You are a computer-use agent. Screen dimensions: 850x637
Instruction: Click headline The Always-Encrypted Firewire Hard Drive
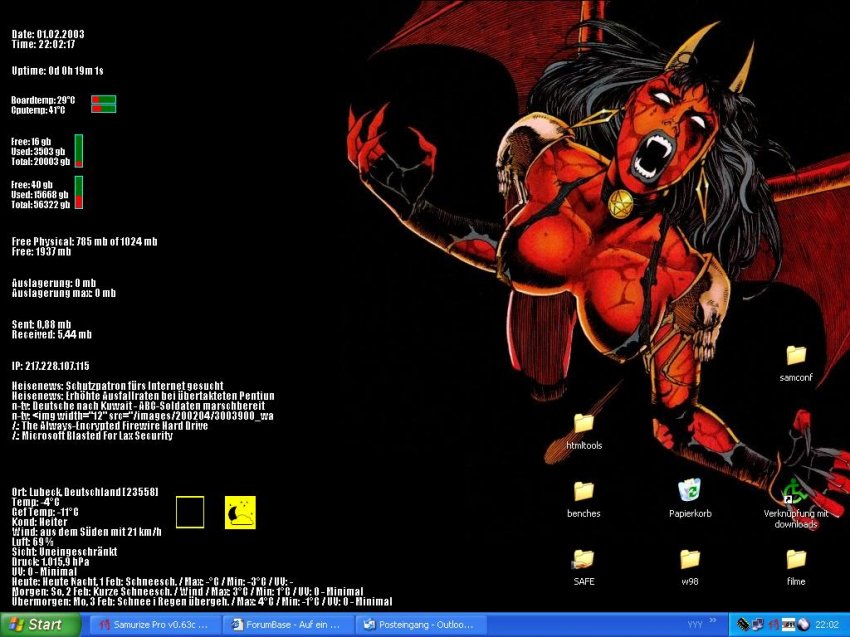point(110,426)
